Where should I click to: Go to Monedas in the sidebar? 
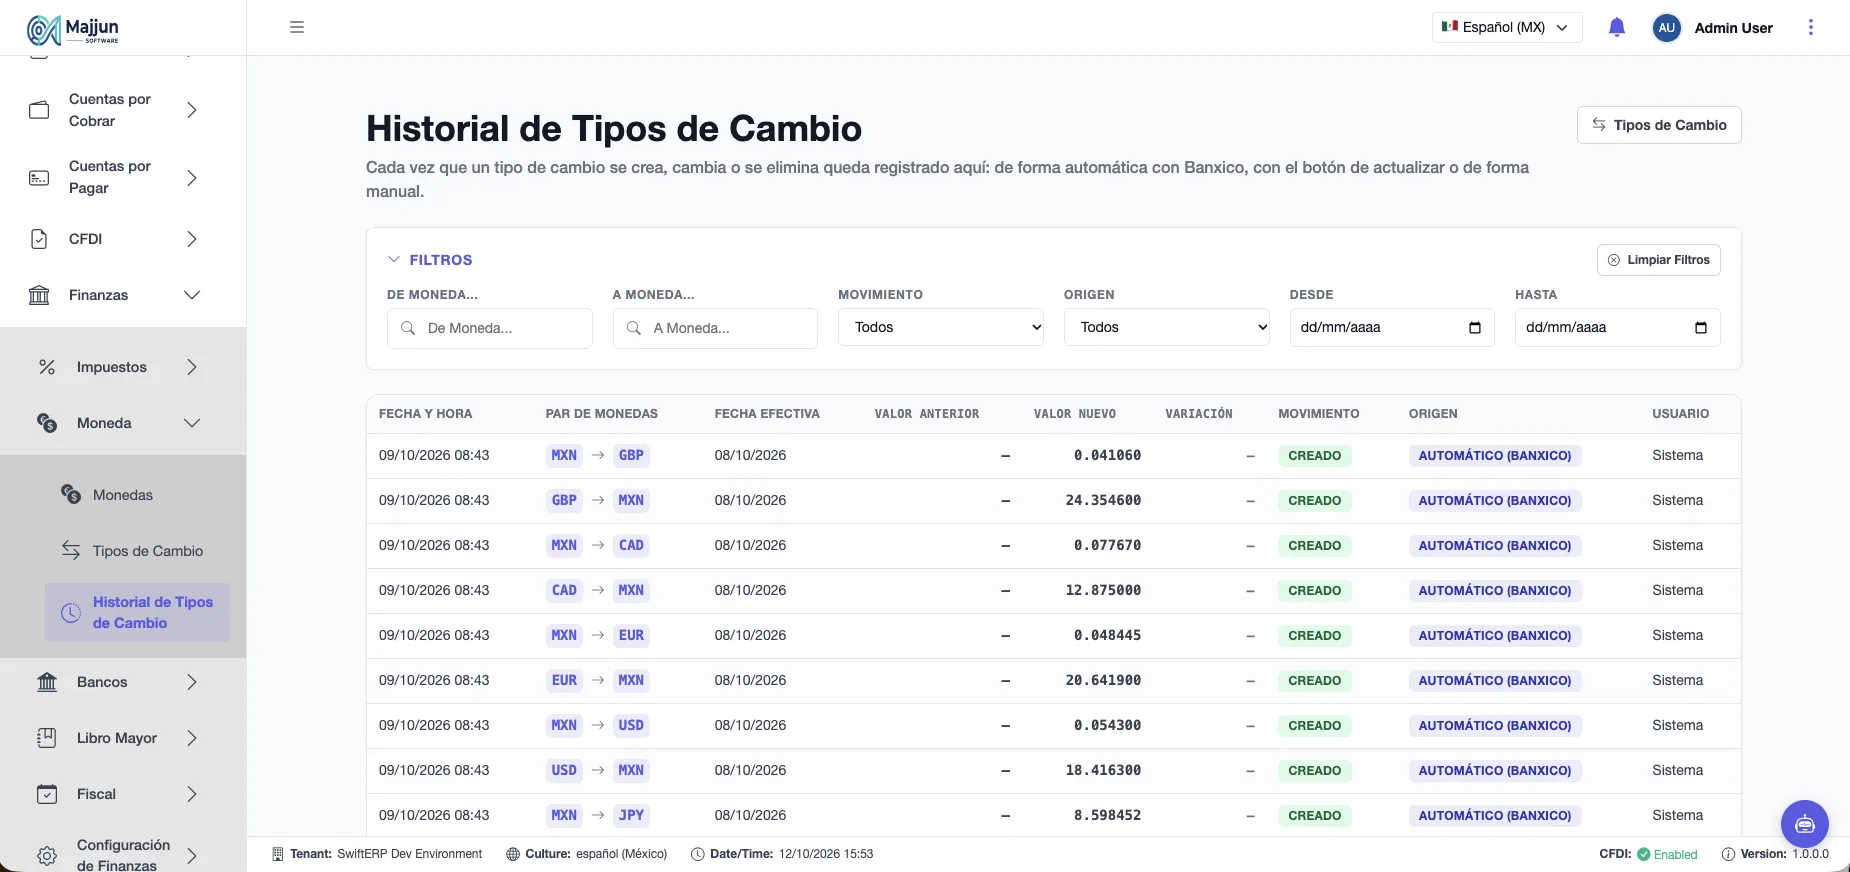[x=123, y=495]
